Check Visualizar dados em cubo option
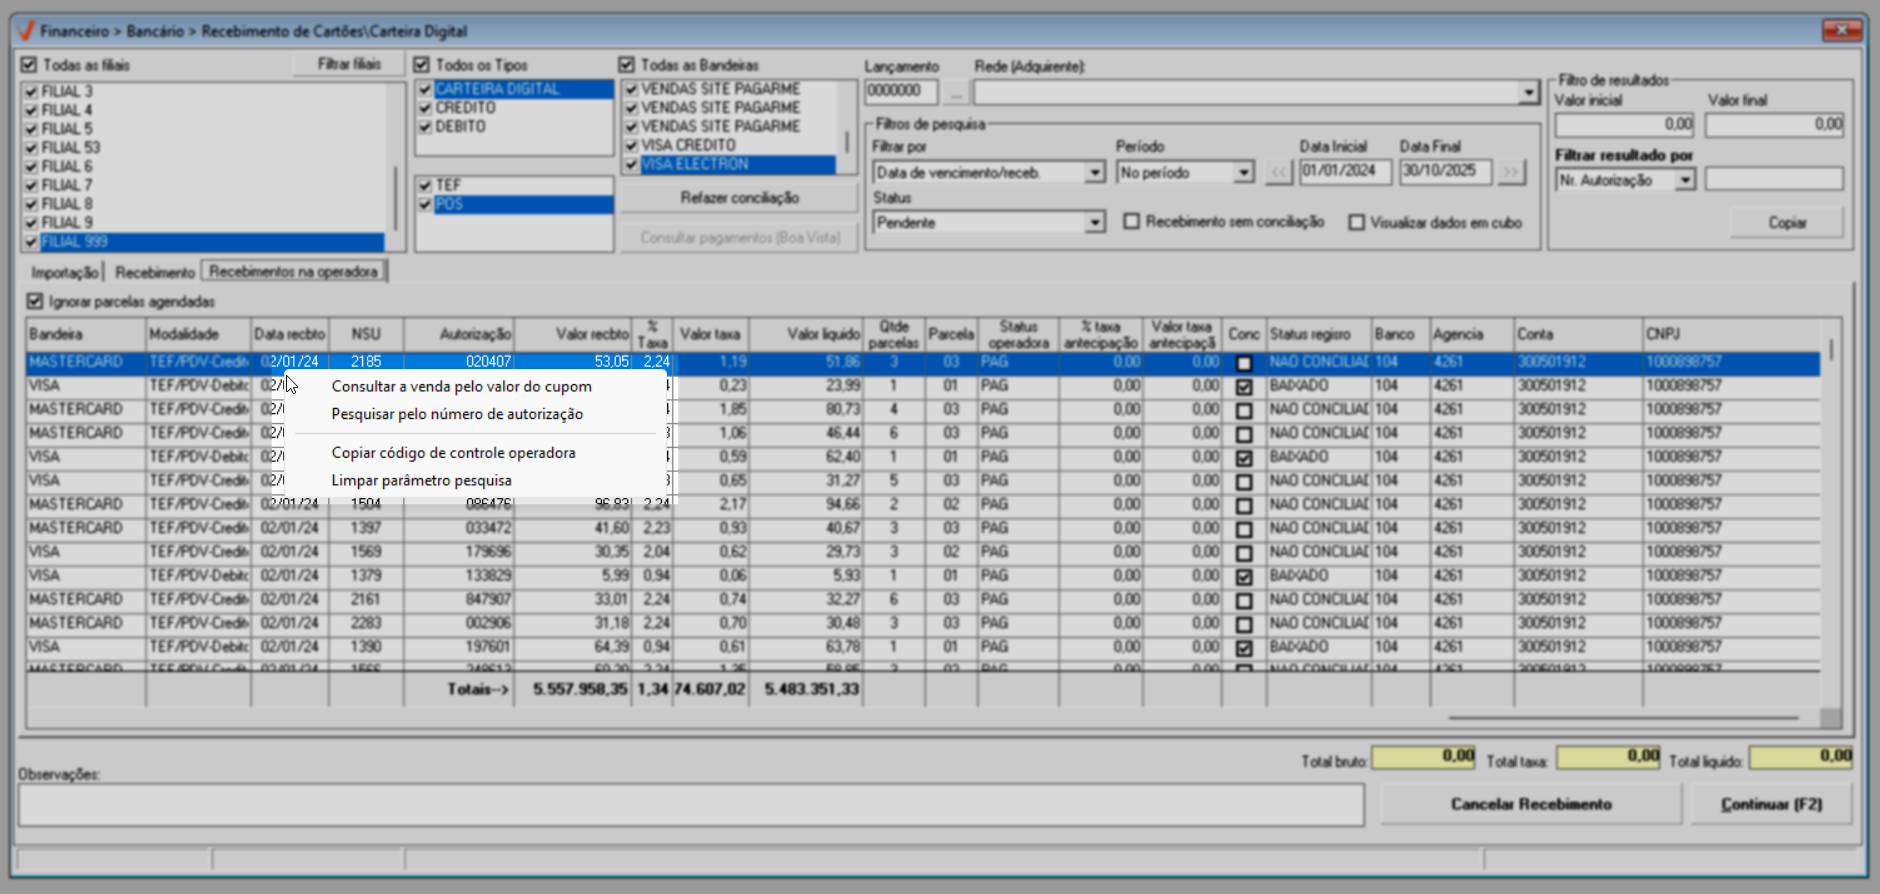This screenshot has height=894, width=1880. click(1356, 223)
